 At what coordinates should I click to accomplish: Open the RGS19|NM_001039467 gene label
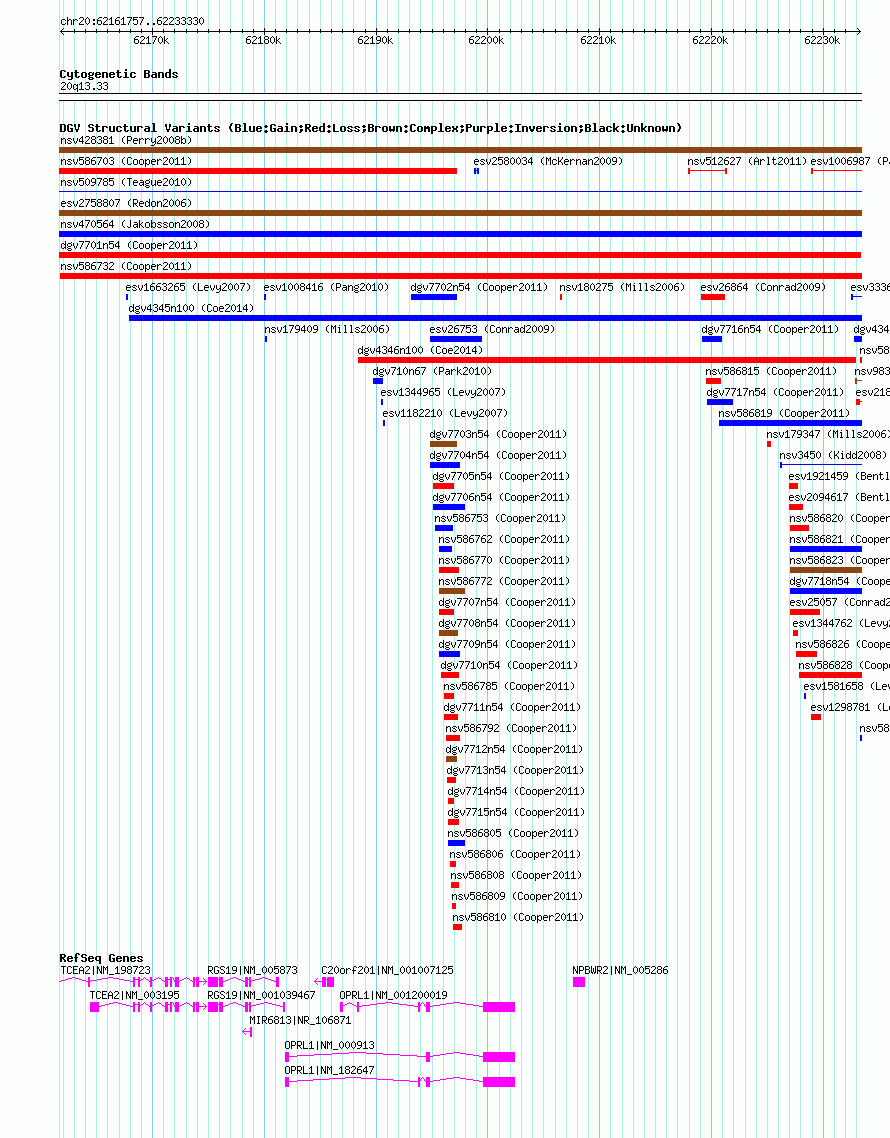click(261, 996)
